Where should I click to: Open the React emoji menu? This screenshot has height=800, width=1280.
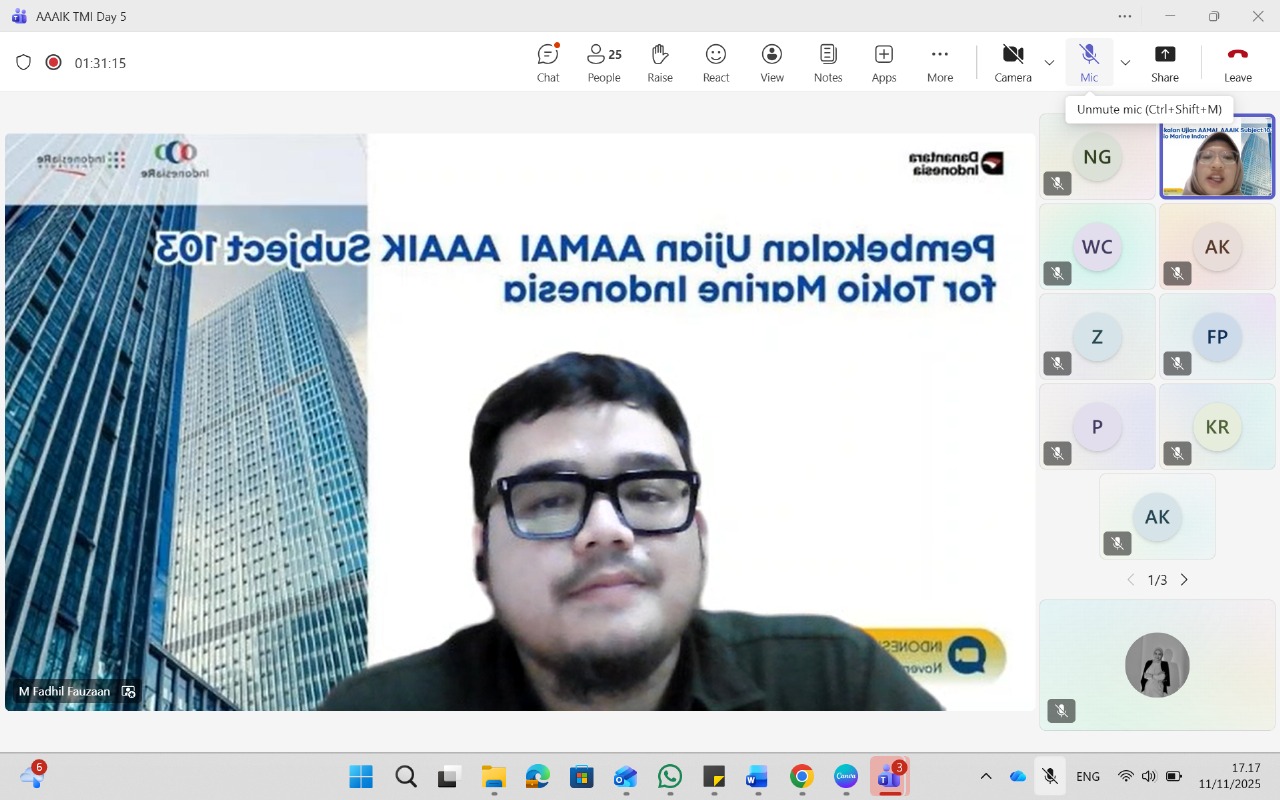[716, 62]
